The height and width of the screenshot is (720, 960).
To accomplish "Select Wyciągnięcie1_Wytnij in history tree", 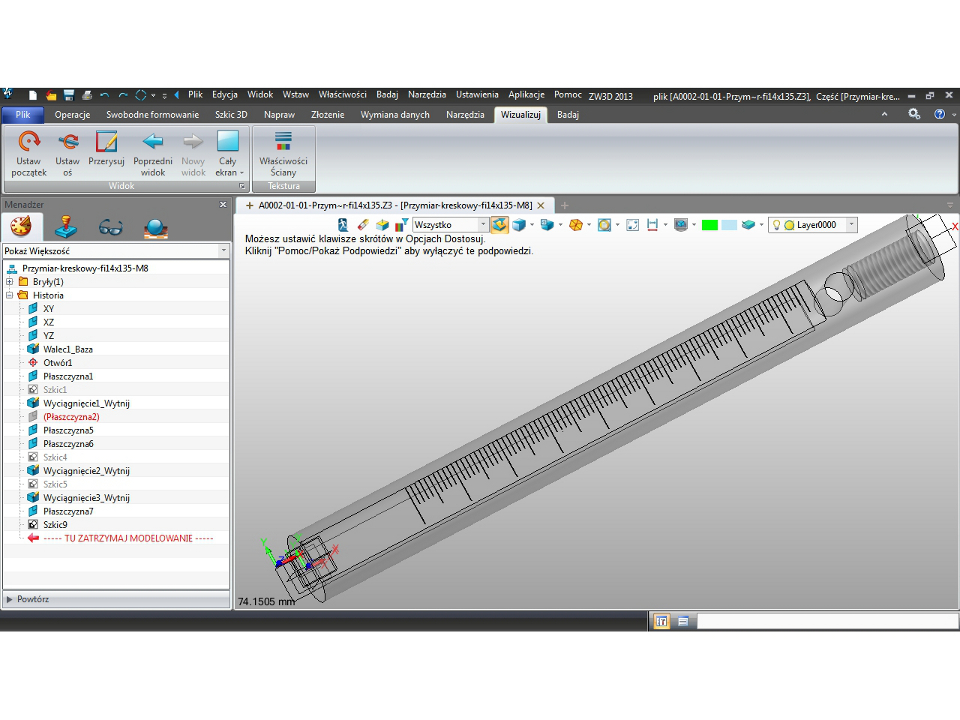I will click(86, 403).
